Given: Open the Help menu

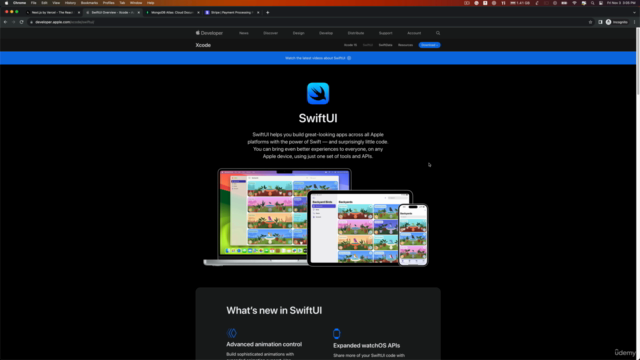Looking at the screenshot, I should [151, 3].
